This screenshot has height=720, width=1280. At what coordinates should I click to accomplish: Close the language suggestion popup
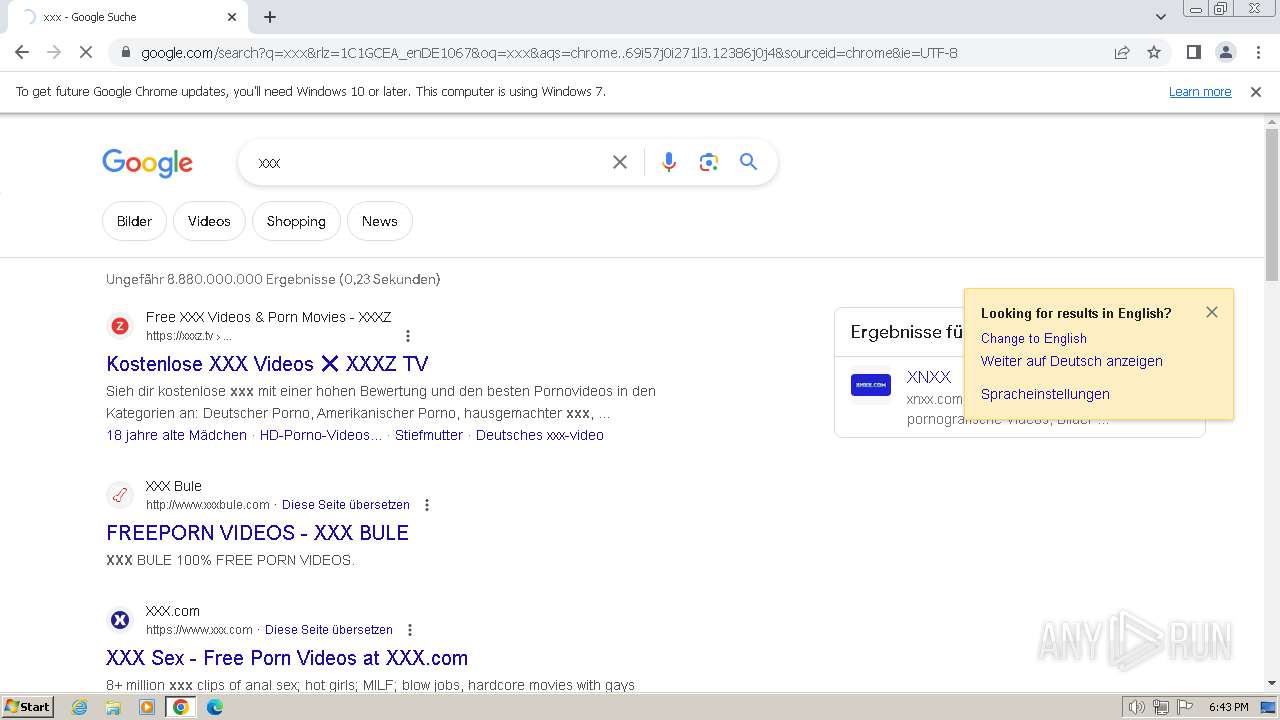click(x=1212, y=312)
